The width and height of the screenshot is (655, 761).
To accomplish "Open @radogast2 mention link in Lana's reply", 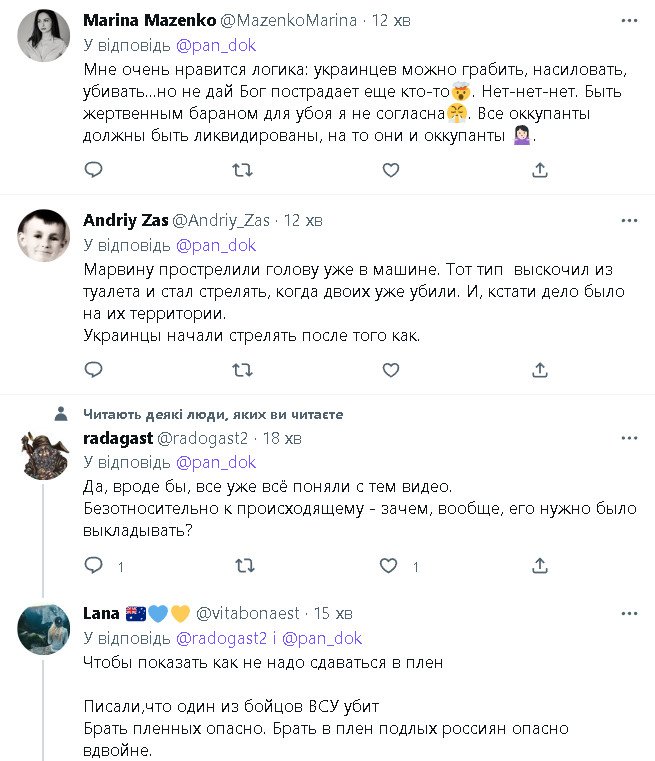I will click(213, 637).
